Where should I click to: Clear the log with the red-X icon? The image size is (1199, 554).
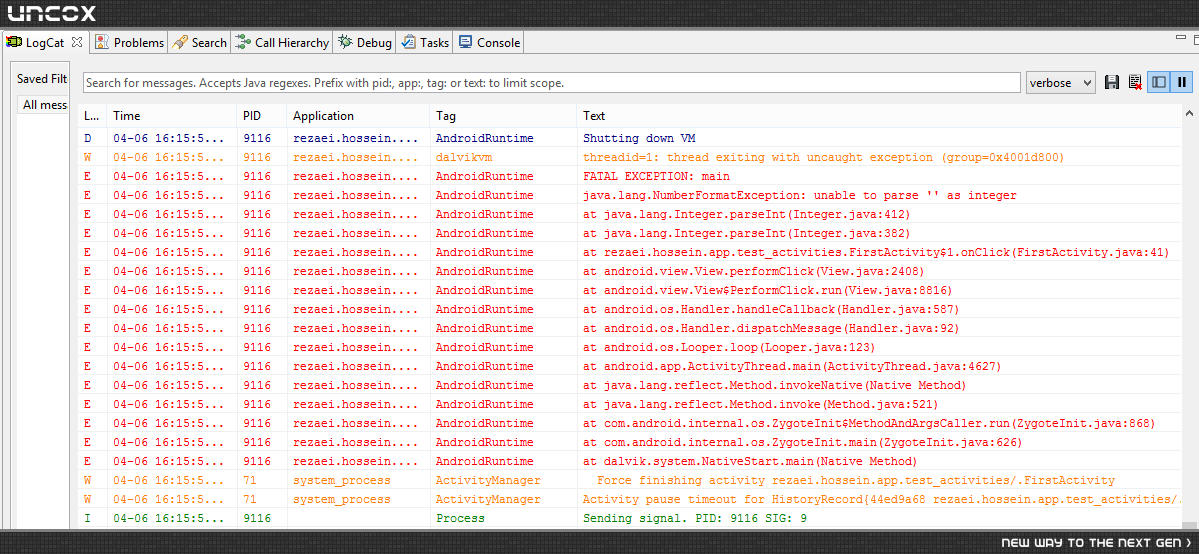tap(1136, 83)
